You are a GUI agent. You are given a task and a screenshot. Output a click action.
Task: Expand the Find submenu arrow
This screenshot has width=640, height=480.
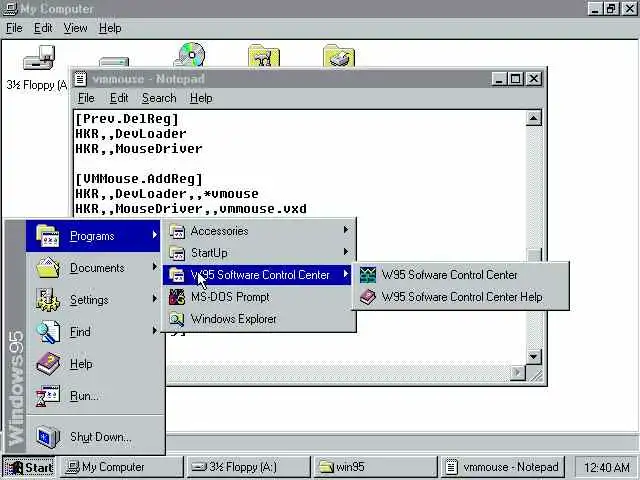[154, 330]
